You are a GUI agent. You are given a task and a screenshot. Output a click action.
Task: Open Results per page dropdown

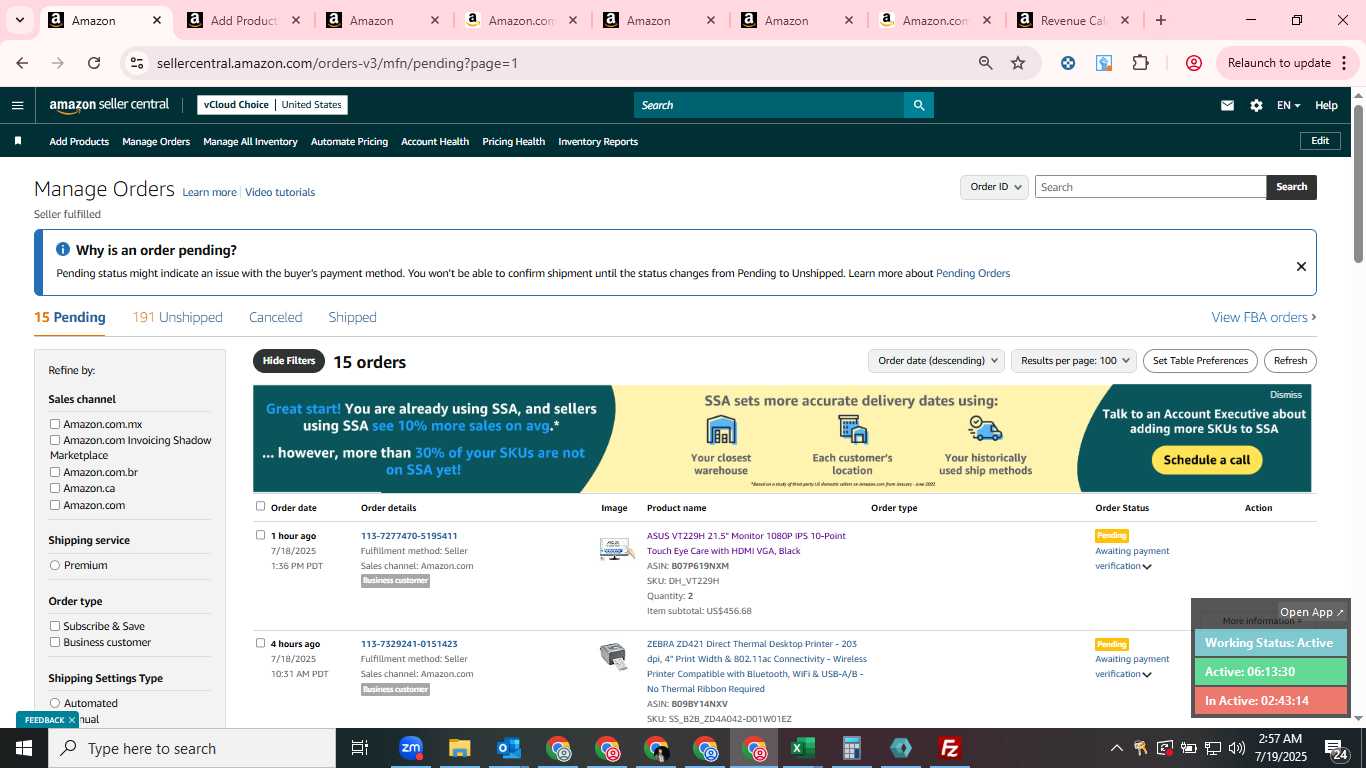1074,361
